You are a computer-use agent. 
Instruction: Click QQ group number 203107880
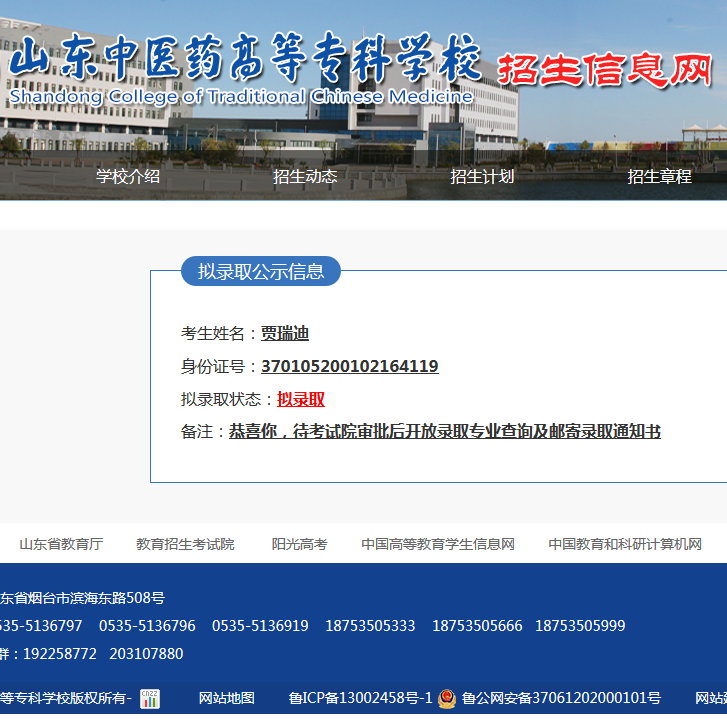tap(146, 654)
